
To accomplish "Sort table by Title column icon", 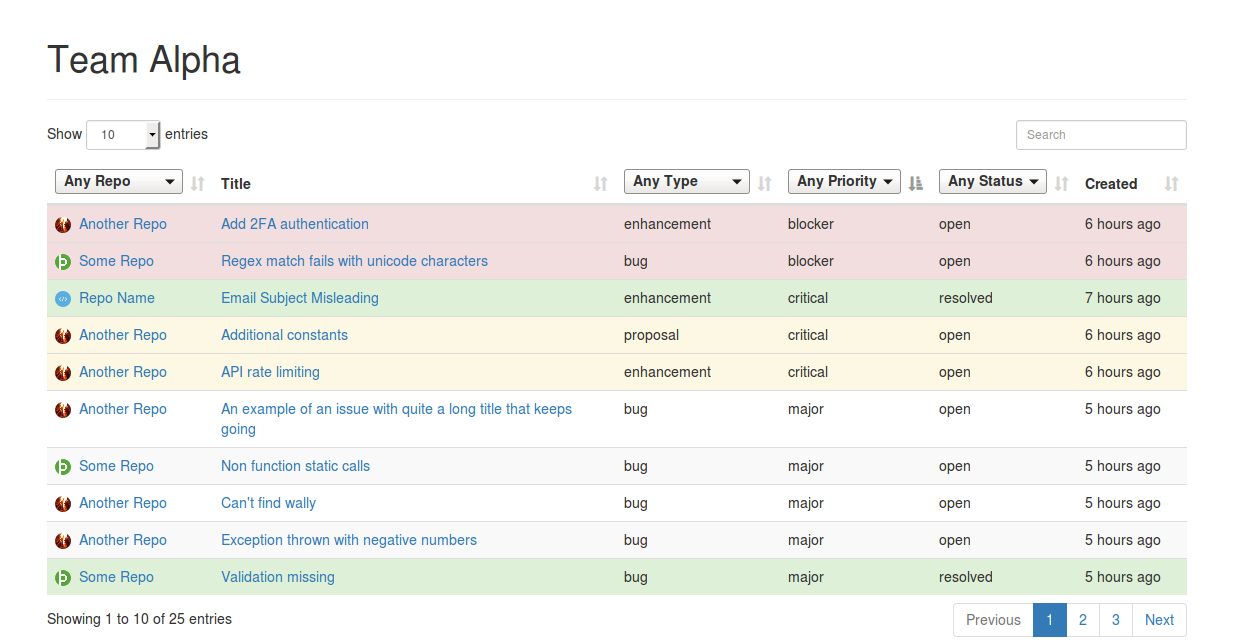I will pyautogui.click(x=600, y=184).
